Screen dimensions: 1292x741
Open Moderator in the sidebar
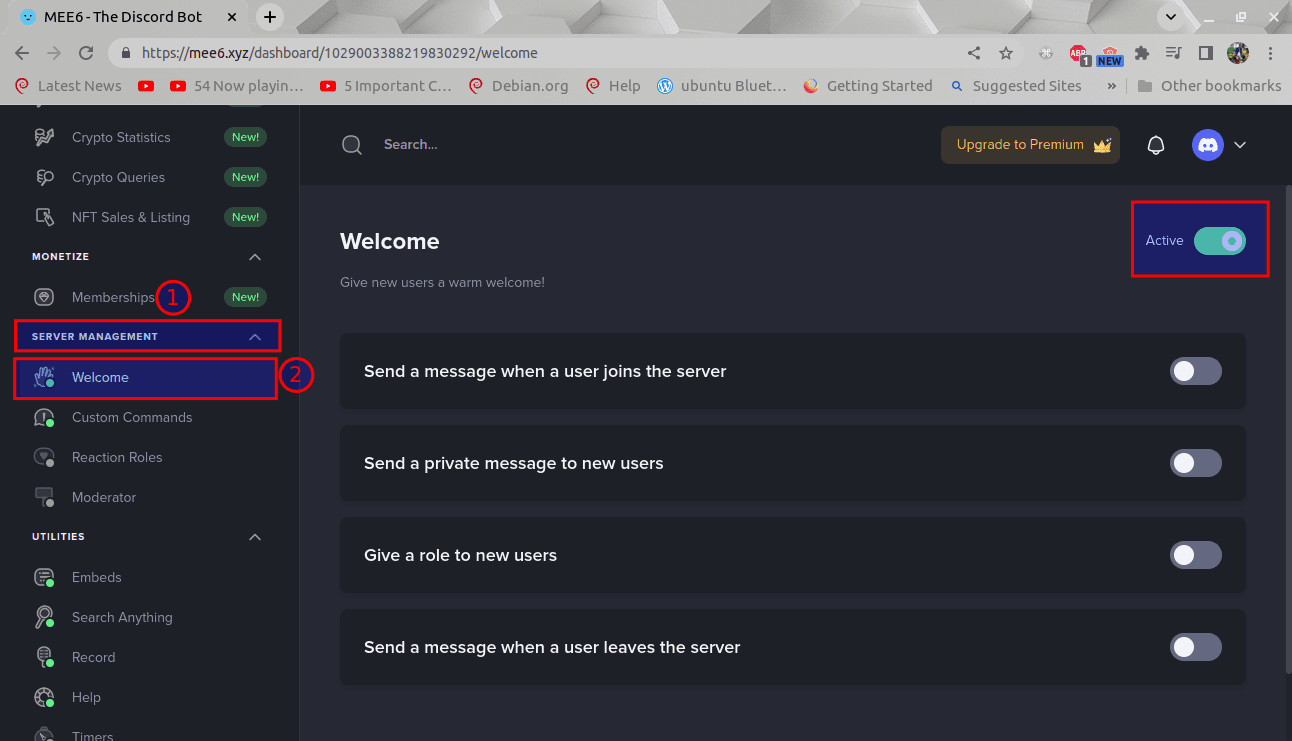click(x=104, y=497)
